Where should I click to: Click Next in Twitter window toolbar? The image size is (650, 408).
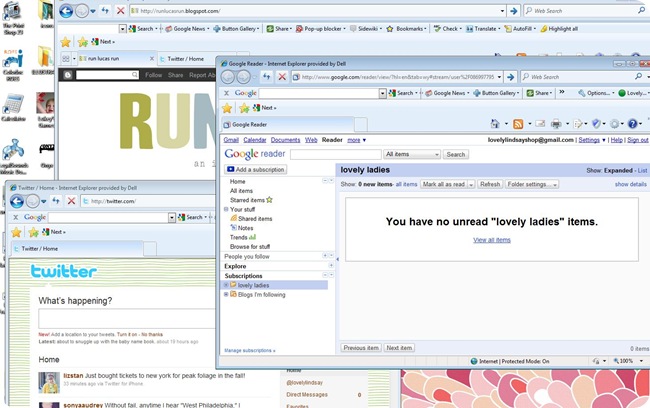coord(54,232)
